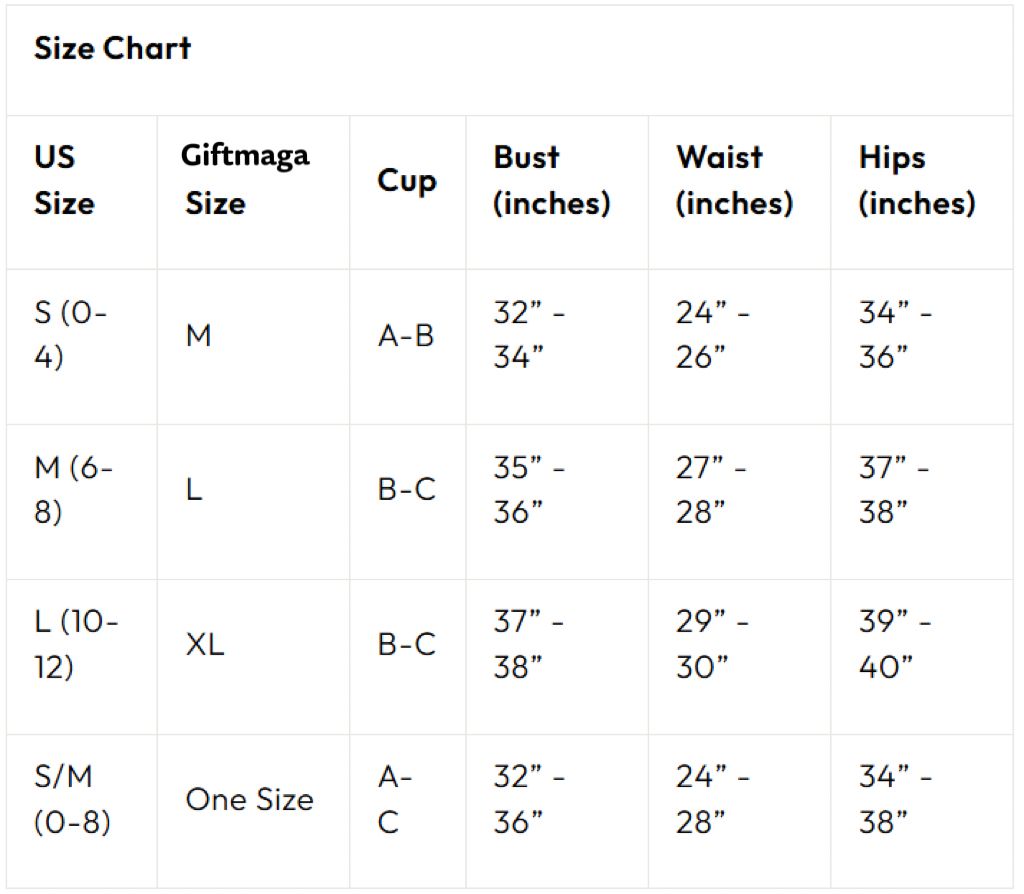Image resolution: width=1024 pixels, height=894 pixels.
Task: Select the One Size Giftmaga cell
Action: 249,800
